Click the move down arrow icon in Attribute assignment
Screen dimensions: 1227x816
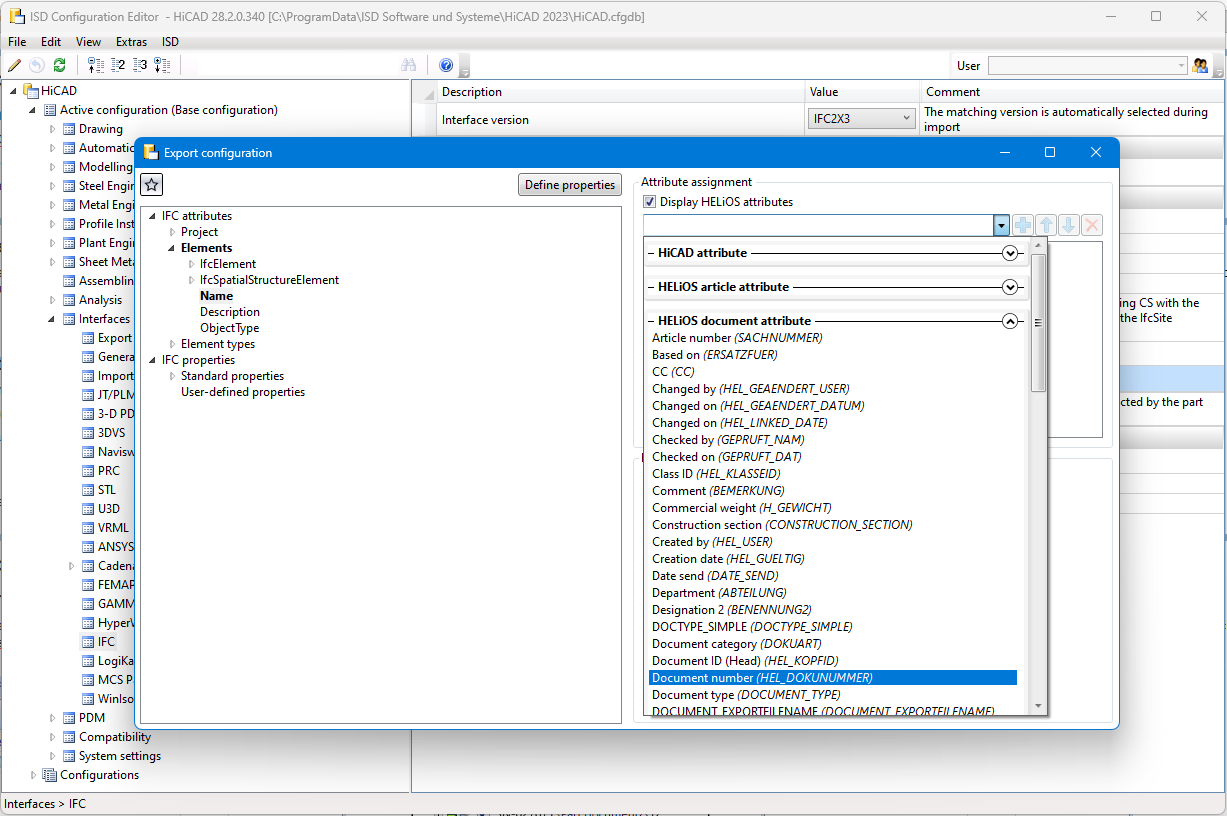click(x=1069, y=225)
